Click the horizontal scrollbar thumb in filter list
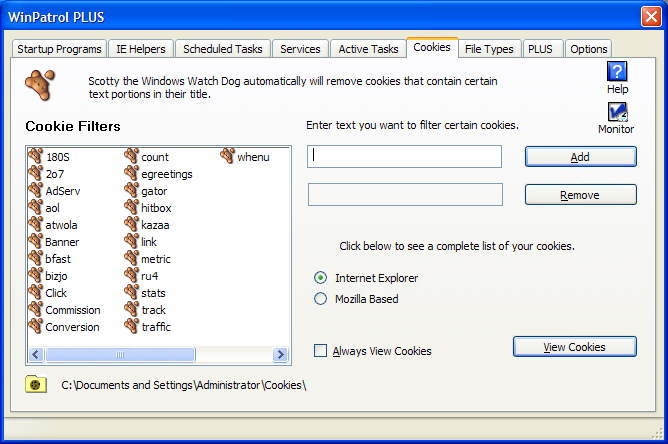 (x=120, y=355)
